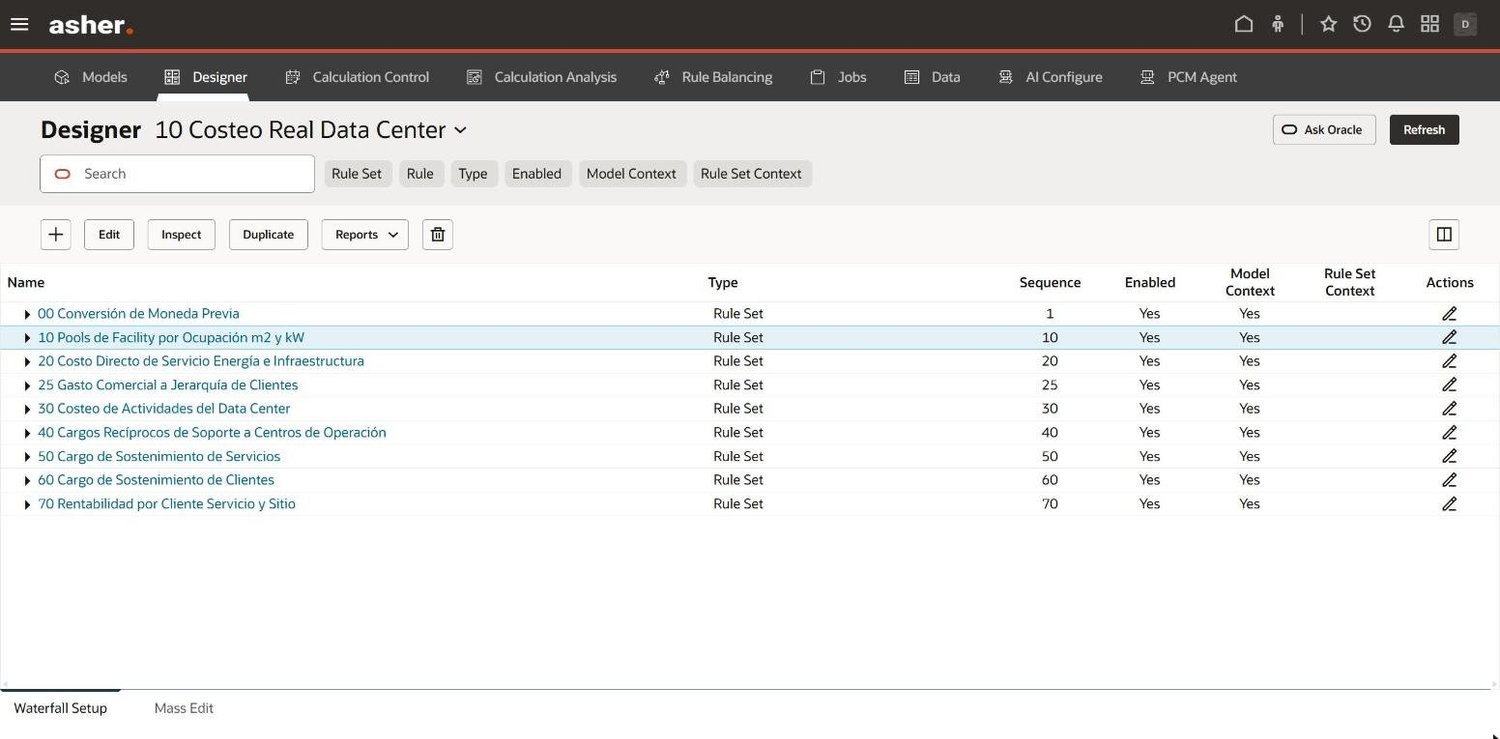Toggle the column layout panel icon
This screenshot has height=739, width=1500.
1444,234
